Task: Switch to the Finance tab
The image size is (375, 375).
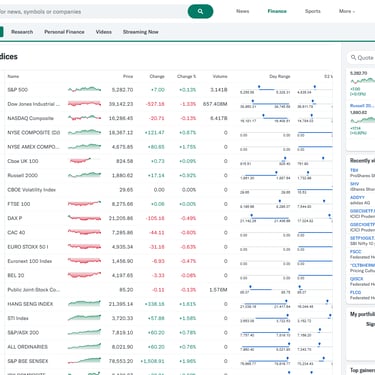Action: pos(277,11)
